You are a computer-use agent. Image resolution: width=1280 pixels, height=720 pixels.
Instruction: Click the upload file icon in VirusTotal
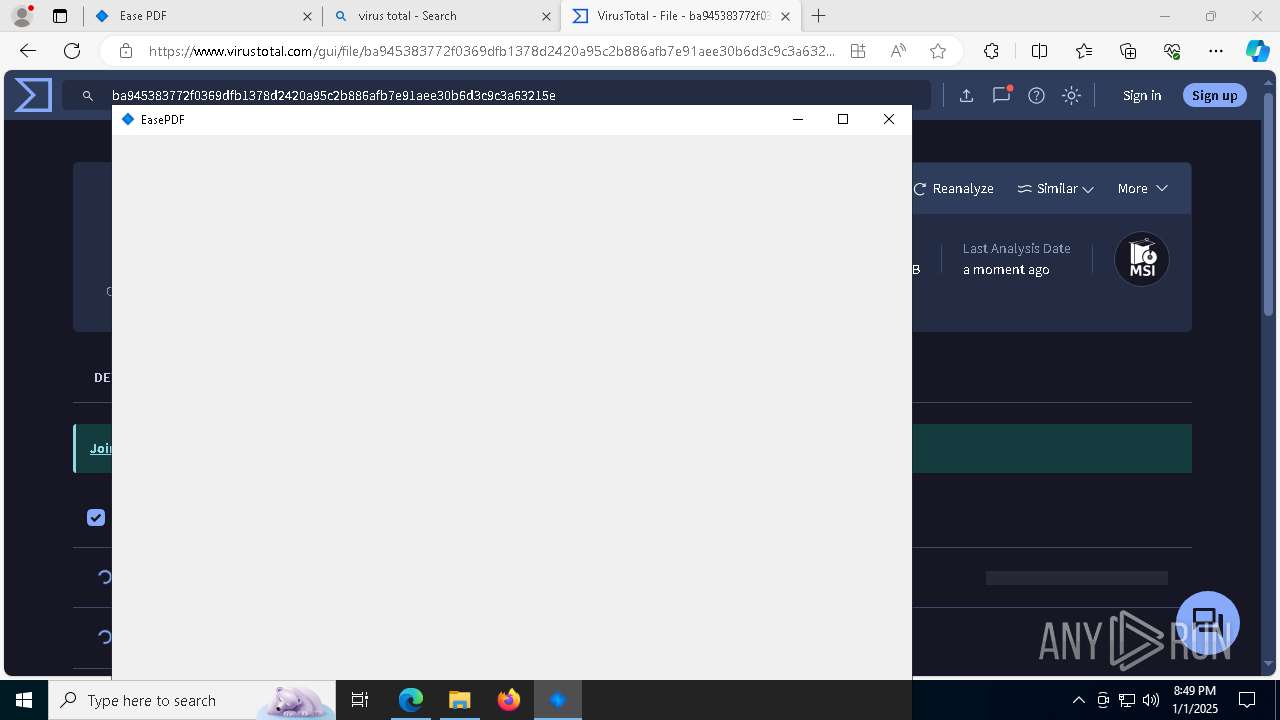tap(966, 95)
